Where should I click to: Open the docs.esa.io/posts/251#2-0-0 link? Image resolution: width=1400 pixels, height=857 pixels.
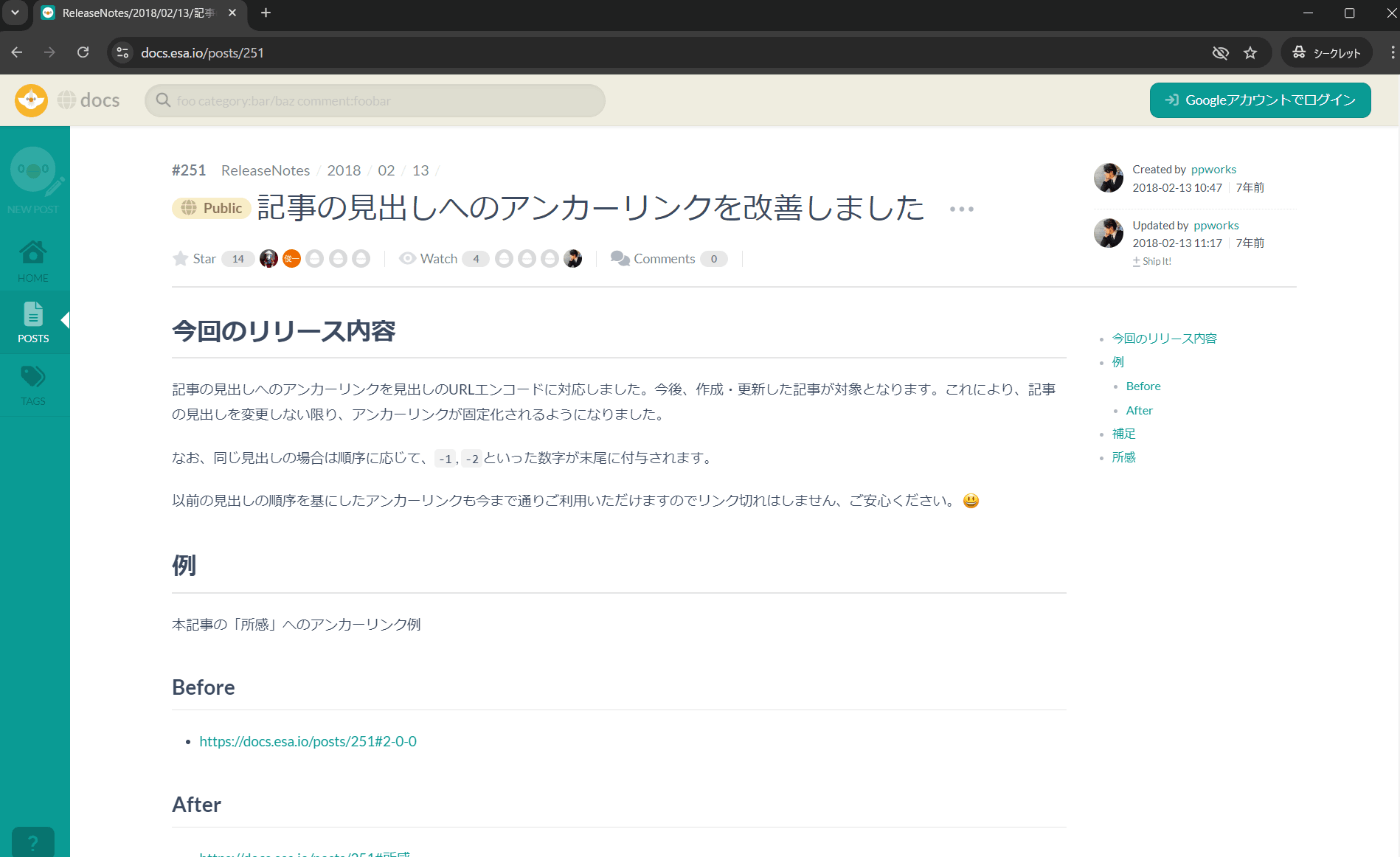[x=308, y=742]
